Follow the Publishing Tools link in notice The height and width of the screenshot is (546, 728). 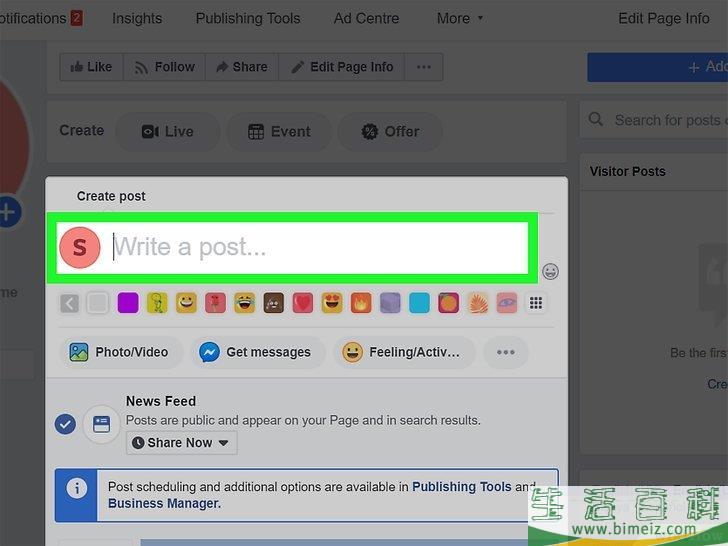click(x=462, y=487)
